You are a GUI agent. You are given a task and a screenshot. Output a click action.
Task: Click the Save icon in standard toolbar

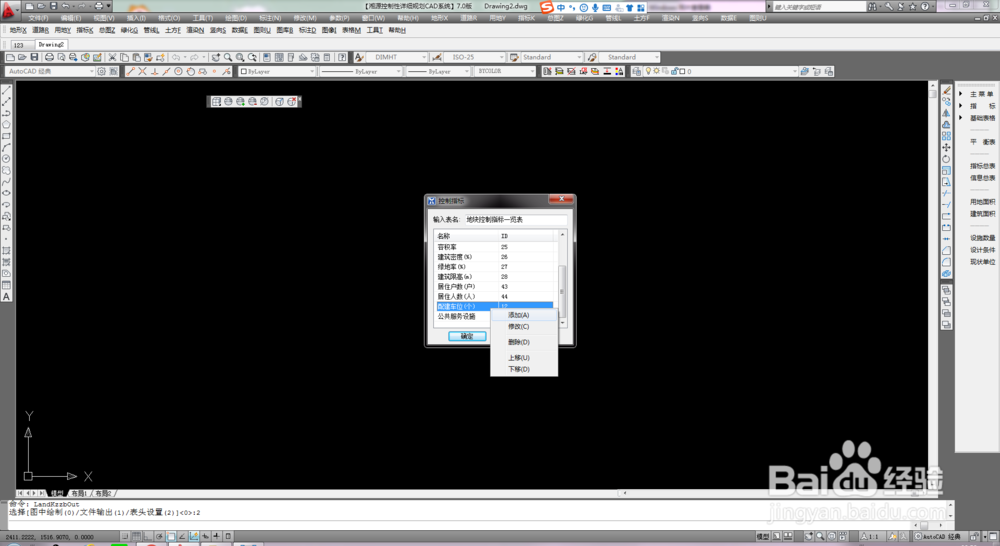pos(34,57)
